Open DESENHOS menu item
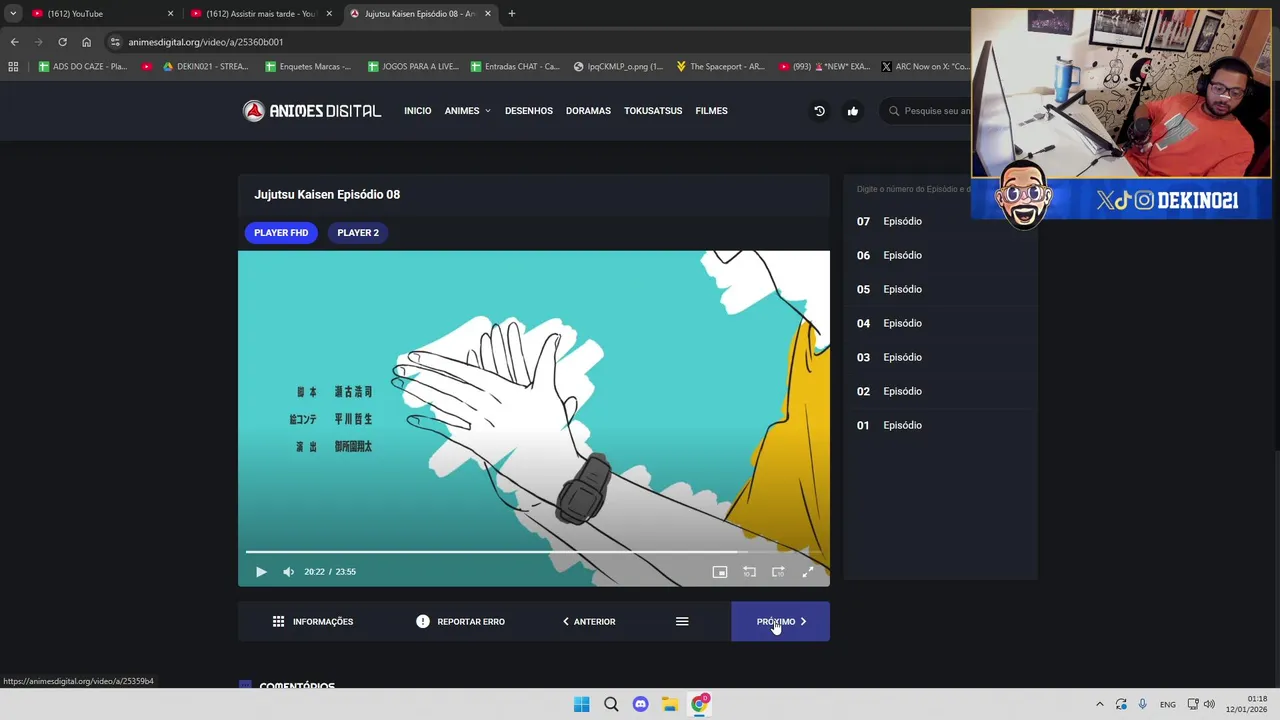The width and height of the screenshot is (1280, 720). click(x=528, y=111)
